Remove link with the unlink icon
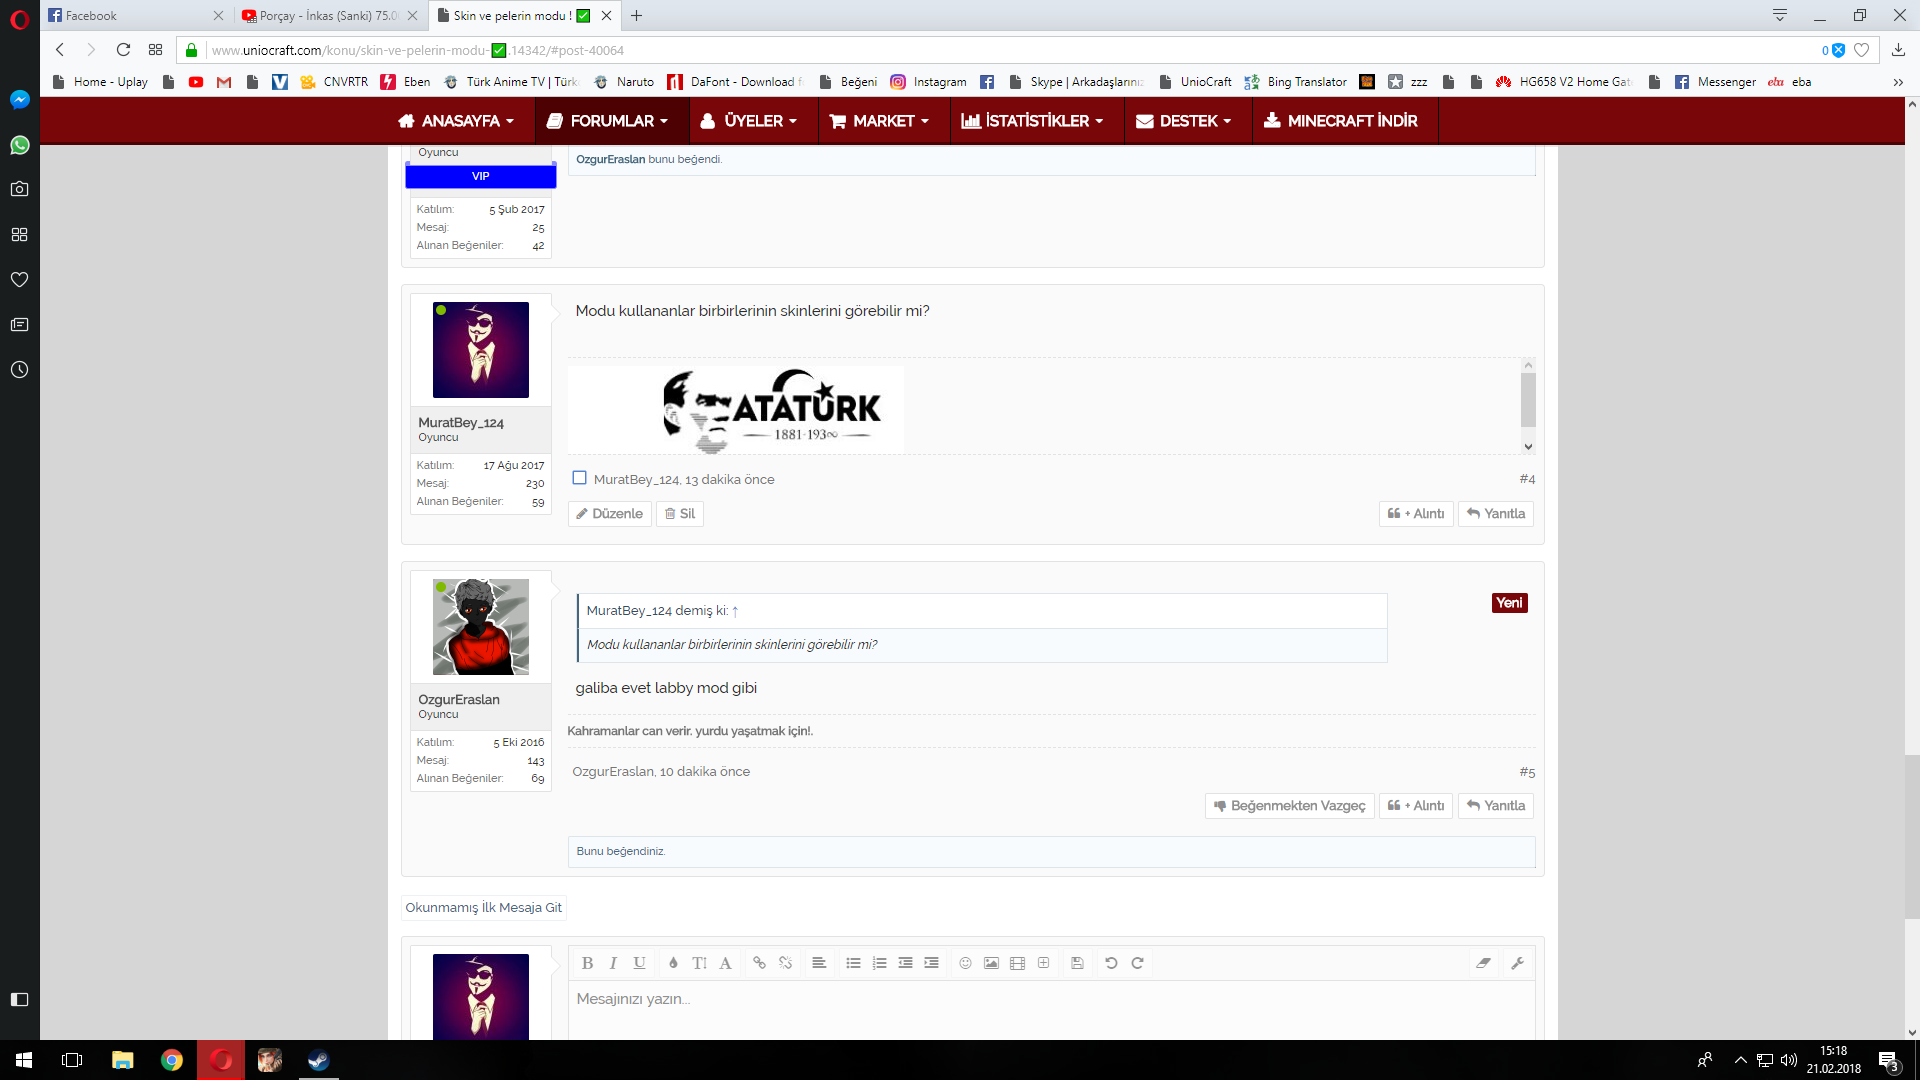 [785, 963]
